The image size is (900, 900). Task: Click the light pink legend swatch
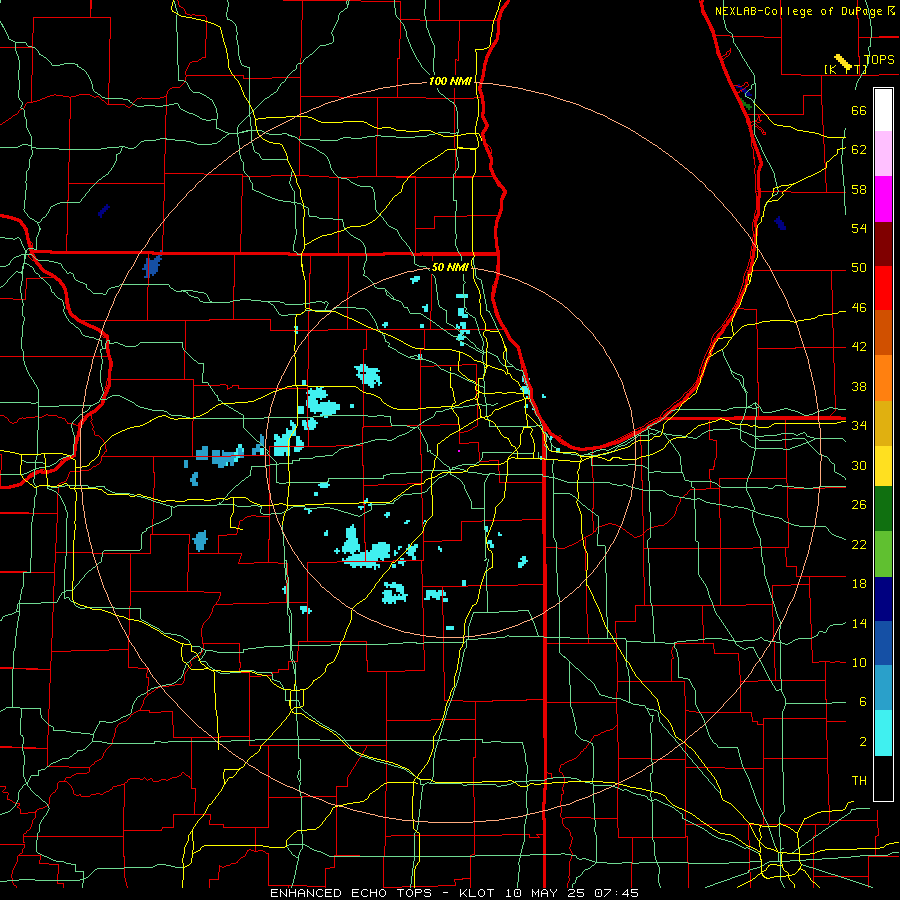tap(883, 153)
